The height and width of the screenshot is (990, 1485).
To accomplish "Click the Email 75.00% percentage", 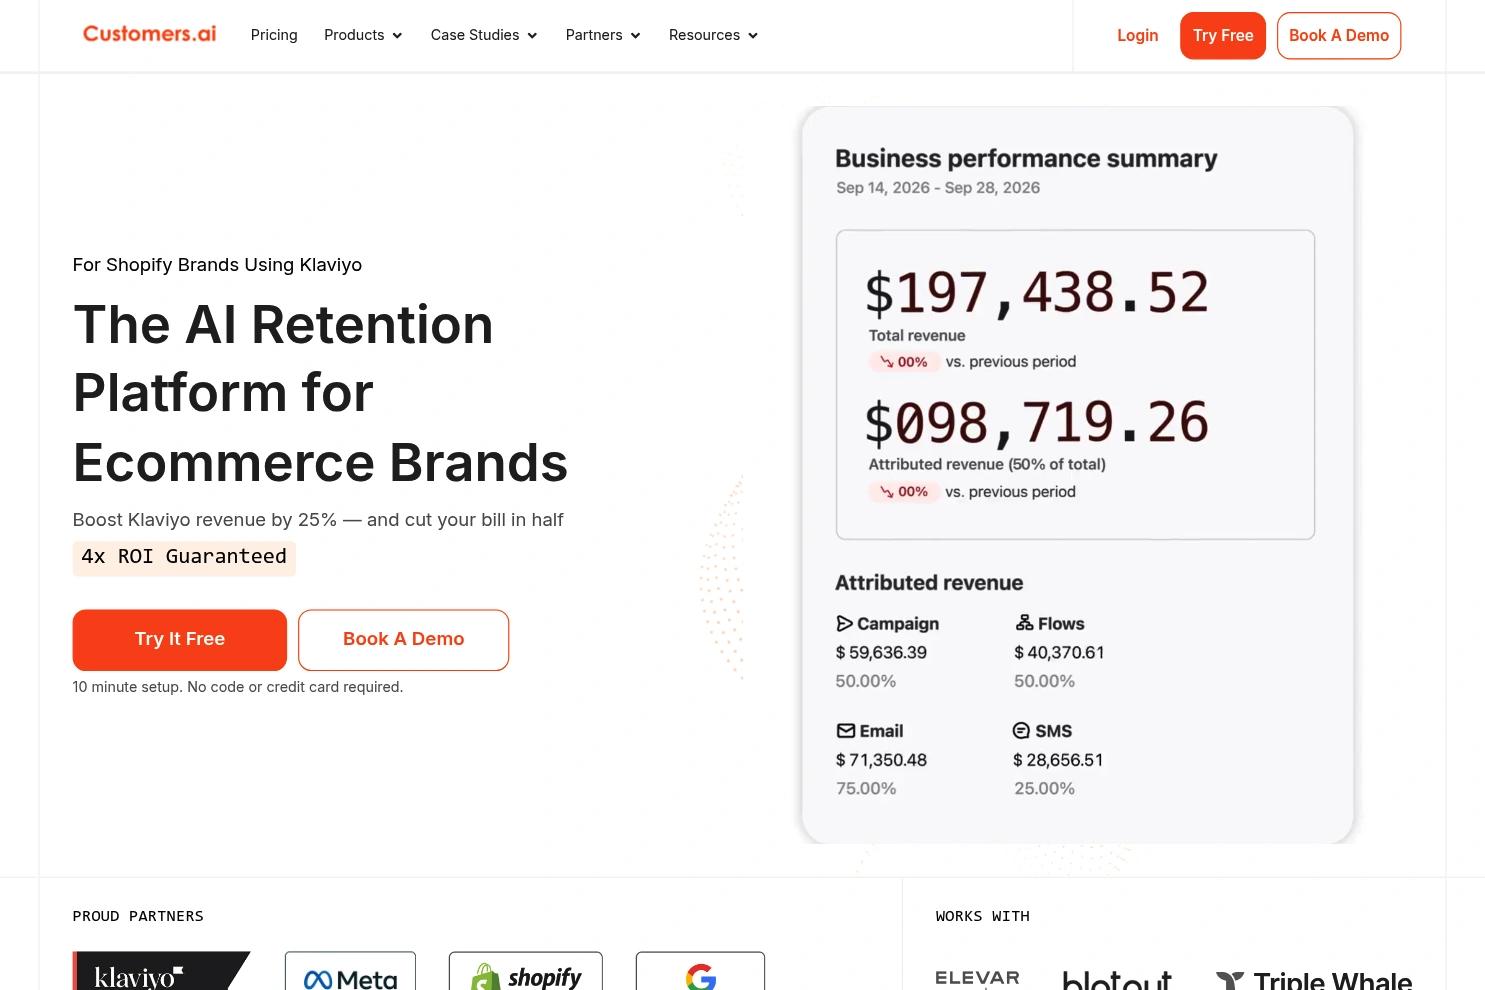I will [866, 789].
